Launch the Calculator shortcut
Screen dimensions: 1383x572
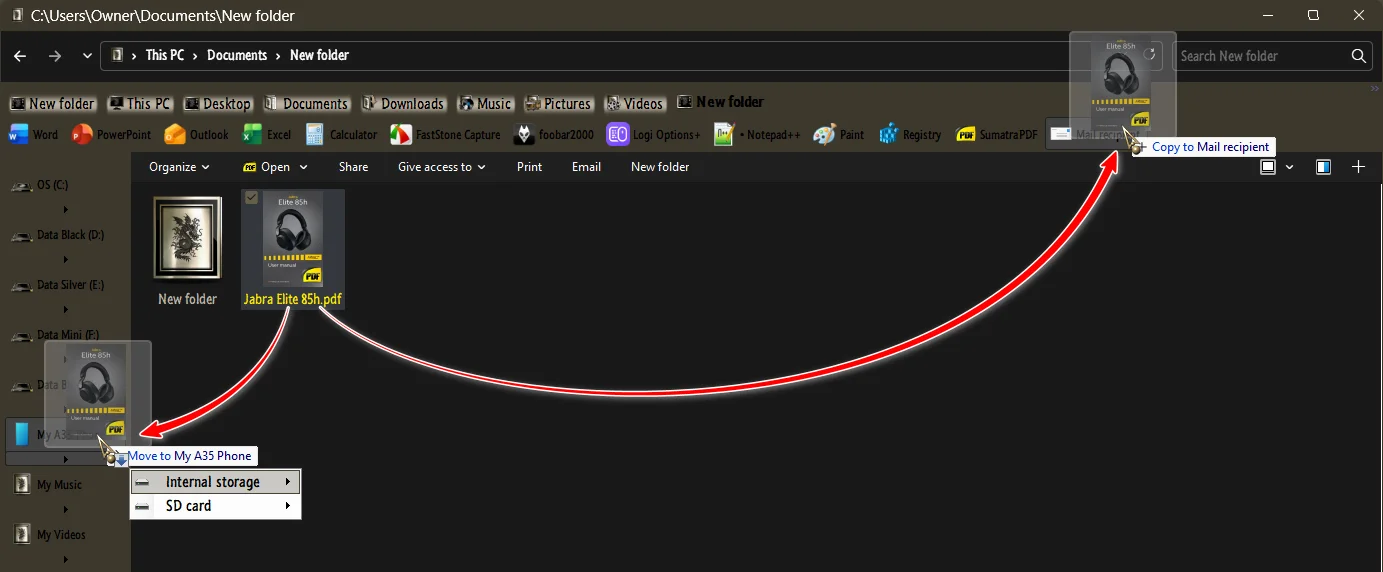341,134
